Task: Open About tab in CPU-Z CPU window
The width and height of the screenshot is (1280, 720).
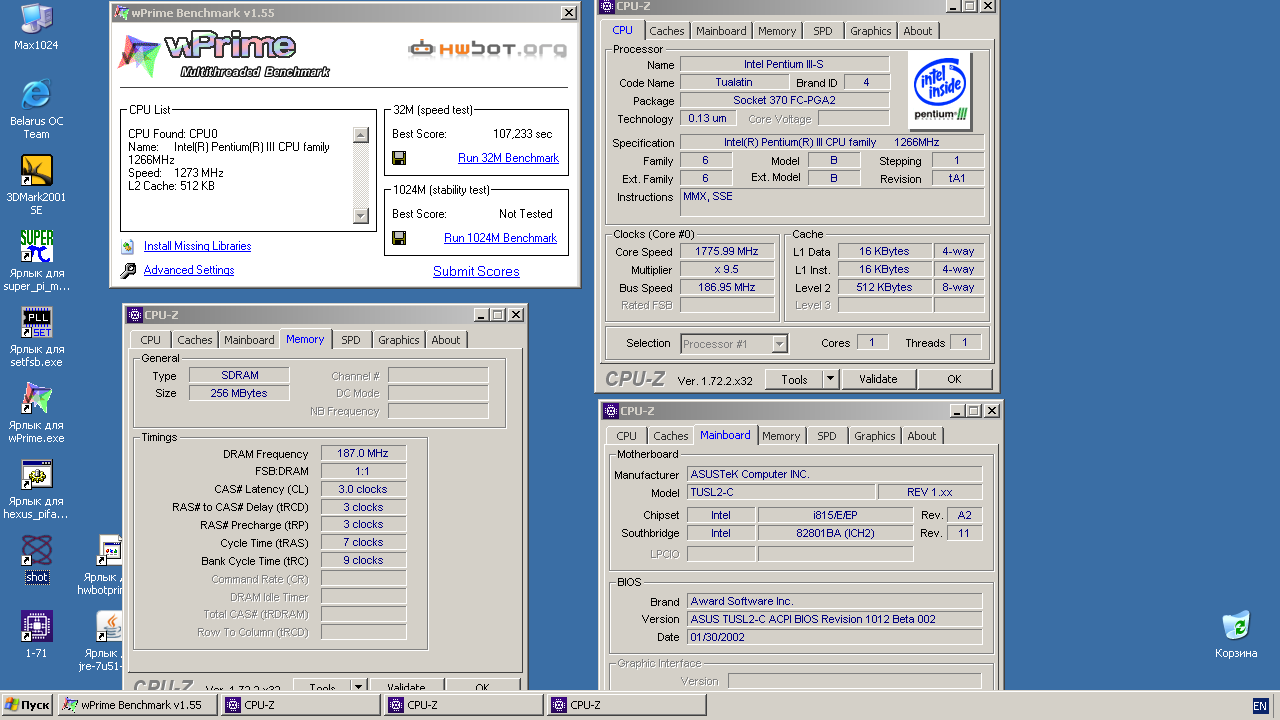Action: tap(918, 31)
